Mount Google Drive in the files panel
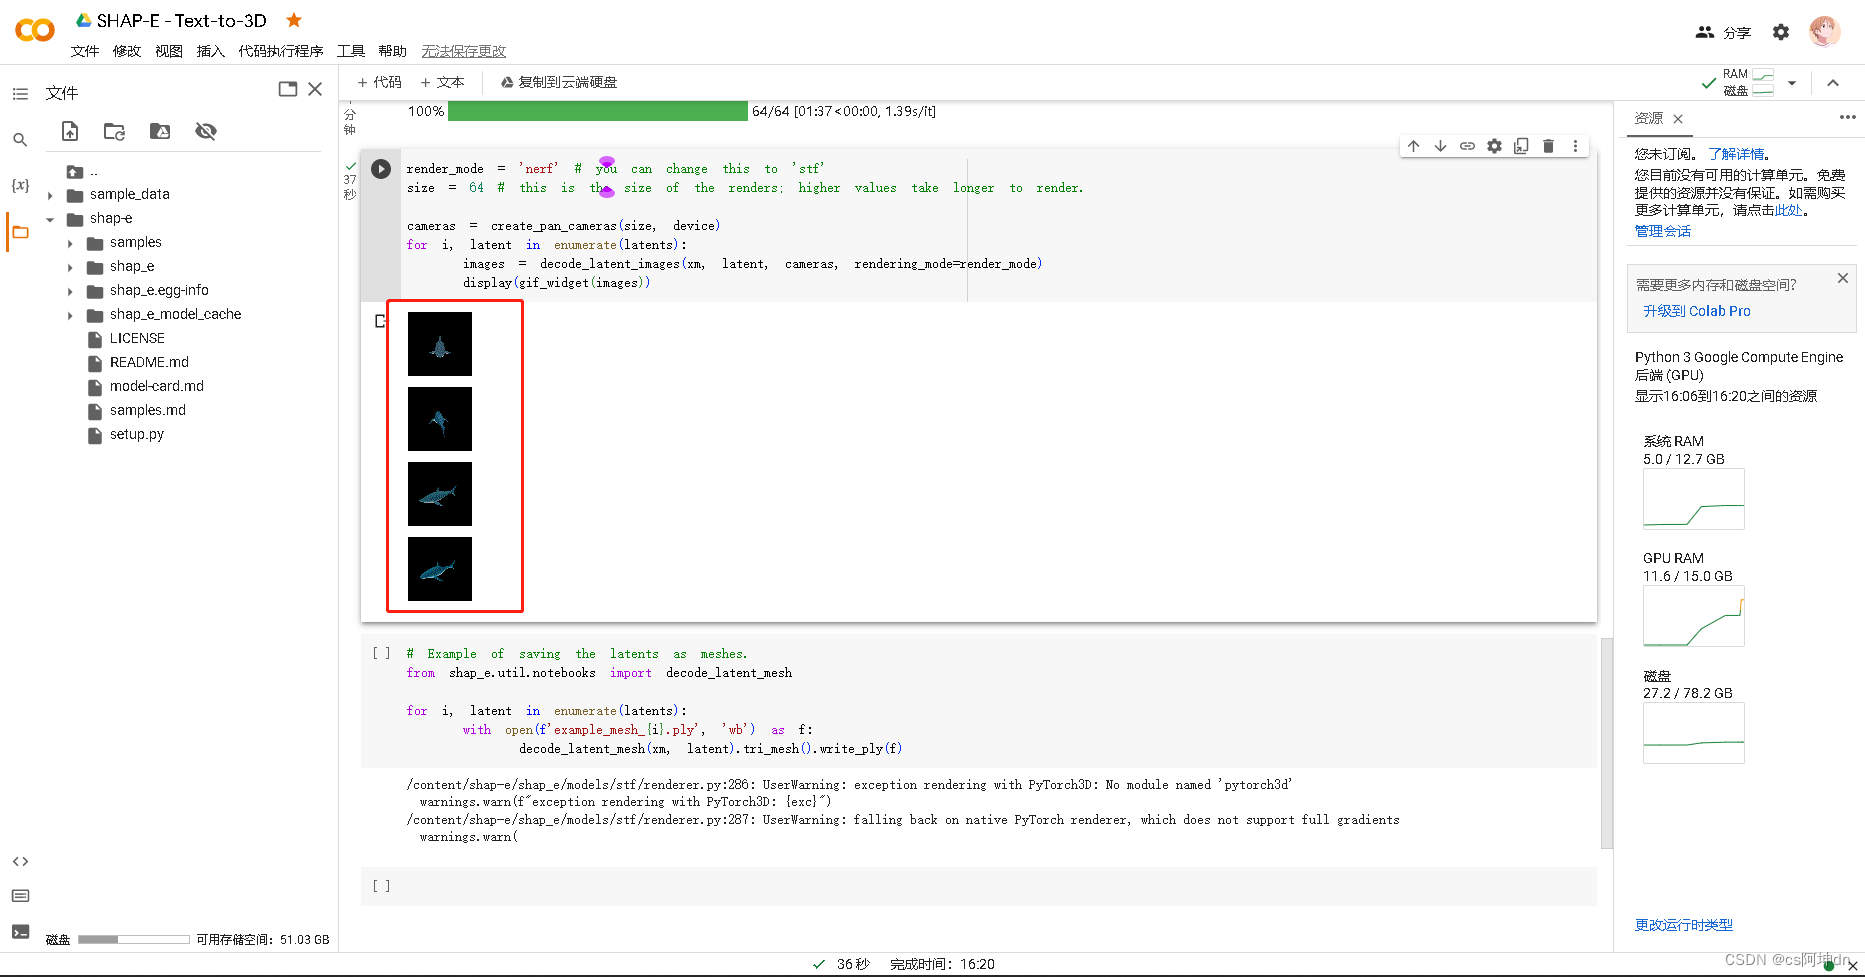Viewport: 1865px width, 977px height. coord(159,131)
